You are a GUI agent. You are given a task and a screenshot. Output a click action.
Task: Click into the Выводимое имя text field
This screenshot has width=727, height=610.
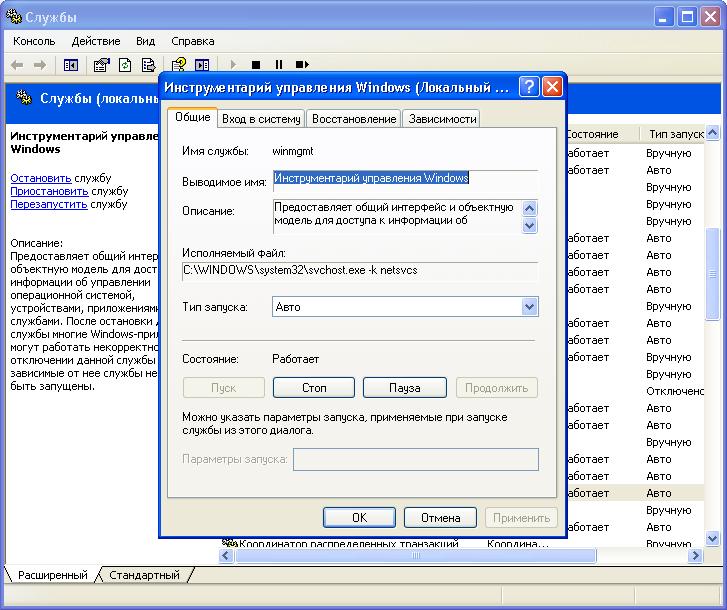(x=405, y=179)
